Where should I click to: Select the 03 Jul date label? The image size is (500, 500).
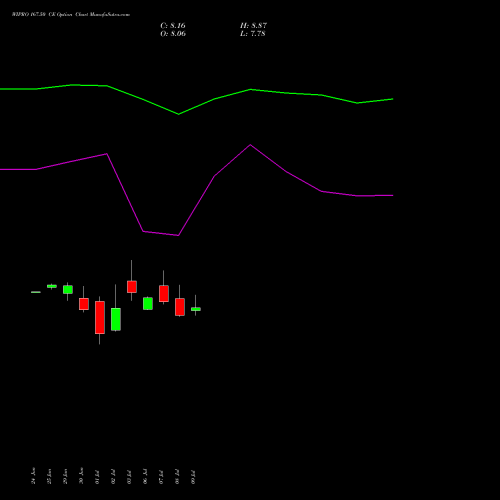click(x=129, y=477)
